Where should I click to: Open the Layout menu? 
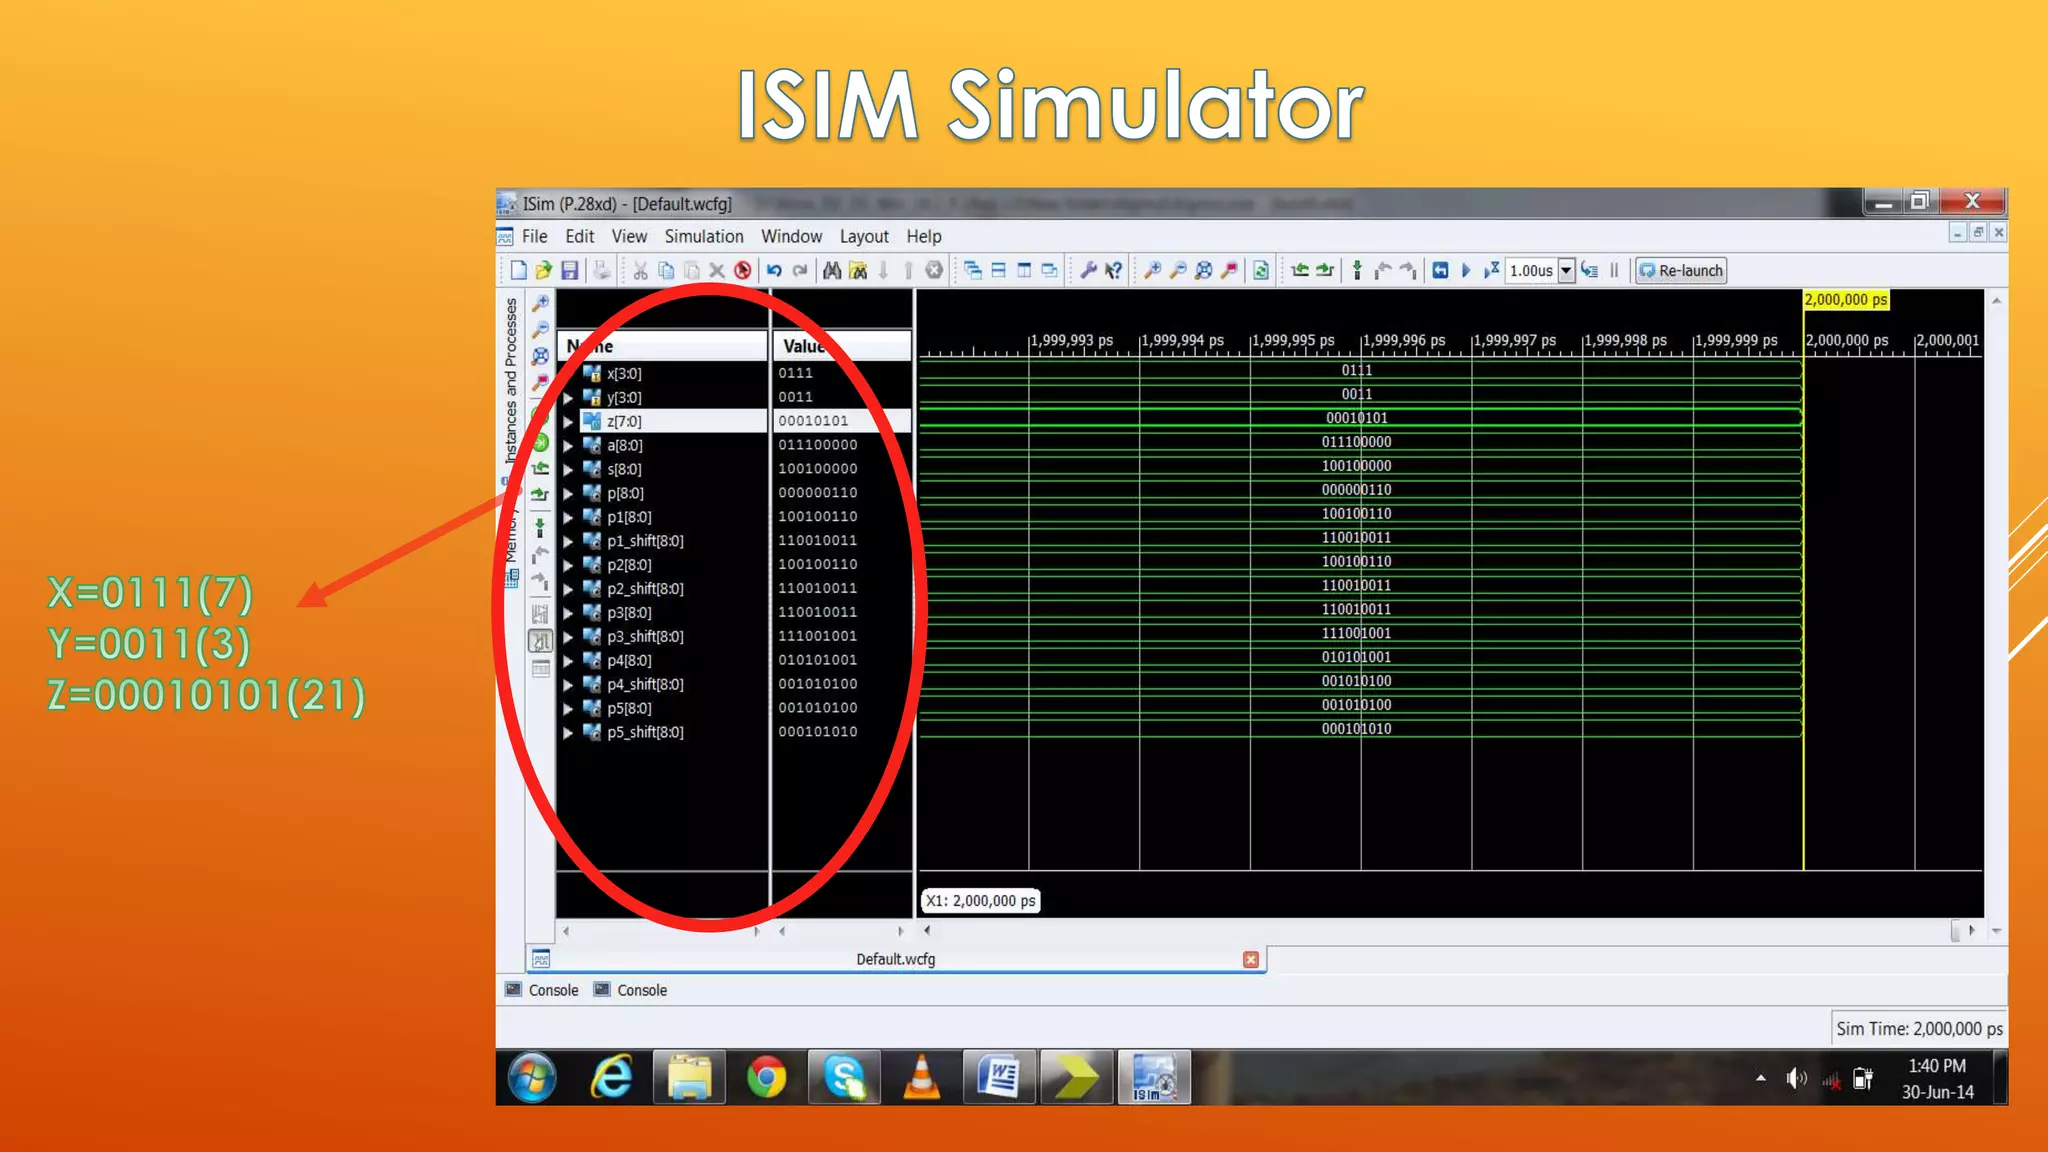[863, 236]
